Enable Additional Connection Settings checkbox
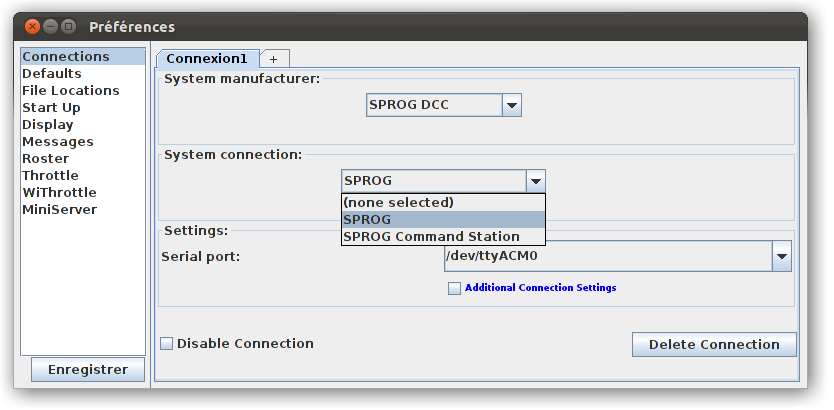This screenshot has height=410, width=834. tap(454, 288)
